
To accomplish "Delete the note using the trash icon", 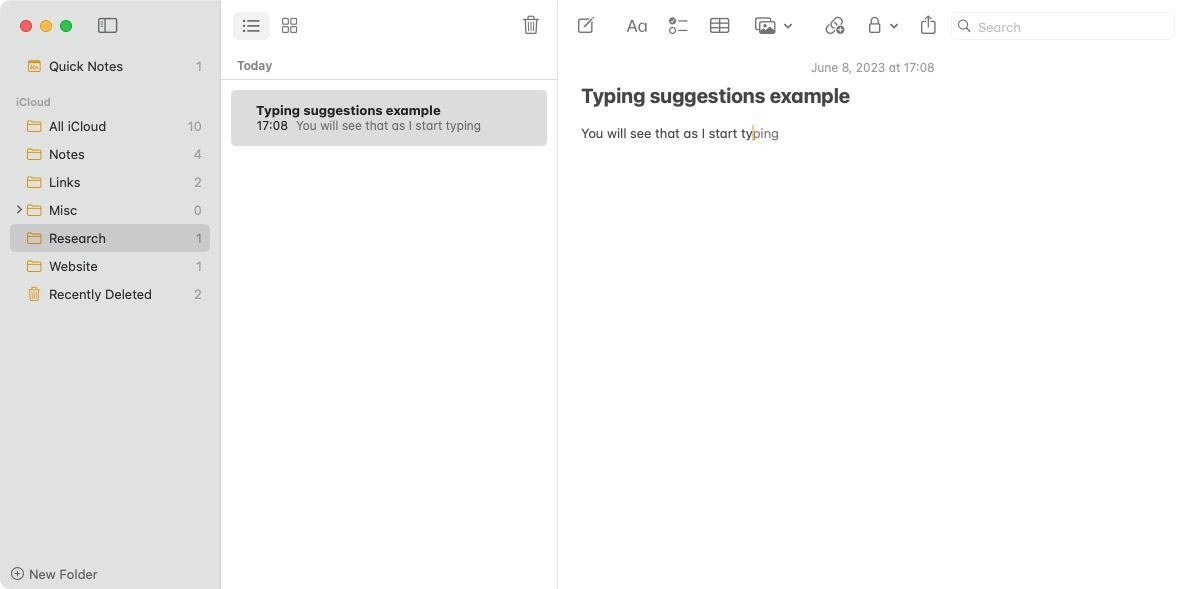I will [531, 24].
